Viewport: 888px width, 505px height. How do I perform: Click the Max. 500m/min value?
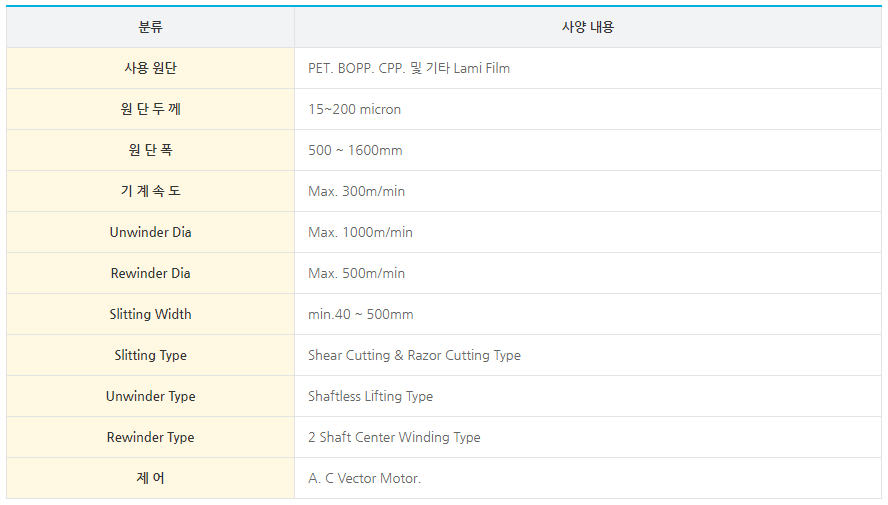[356, 274]
